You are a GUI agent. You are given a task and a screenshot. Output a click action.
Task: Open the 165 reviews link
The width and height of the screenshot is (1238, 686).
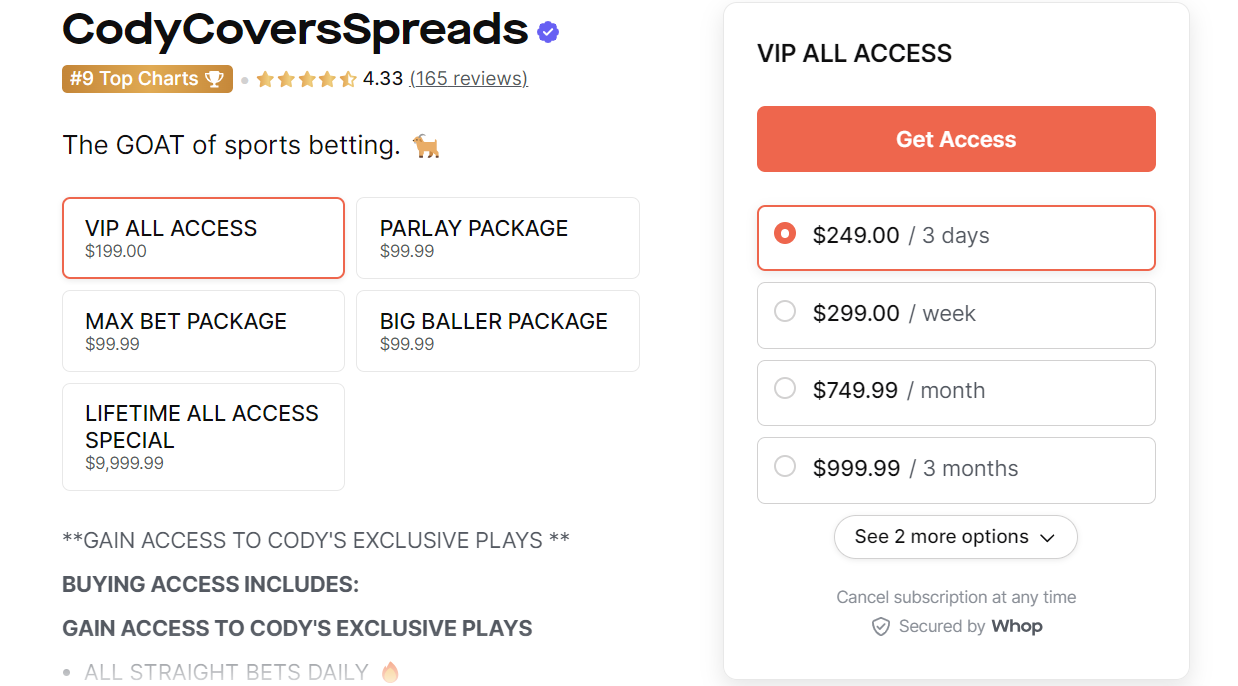(x=468, y=78)
